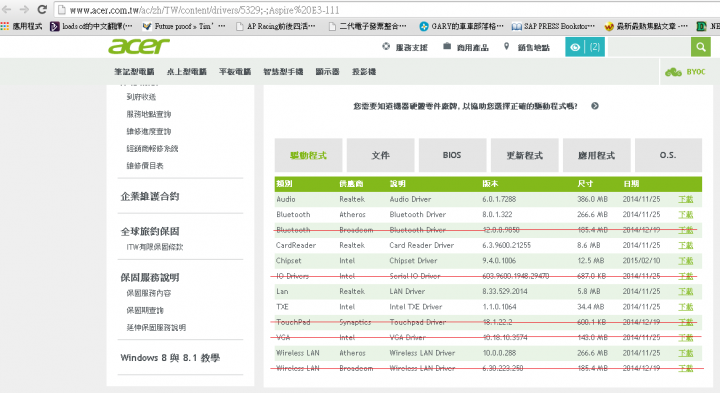Image resolution: width=720 pixels, height=393 pixels.
Task: Click the Acer site search field
Action: coord(649,47)
